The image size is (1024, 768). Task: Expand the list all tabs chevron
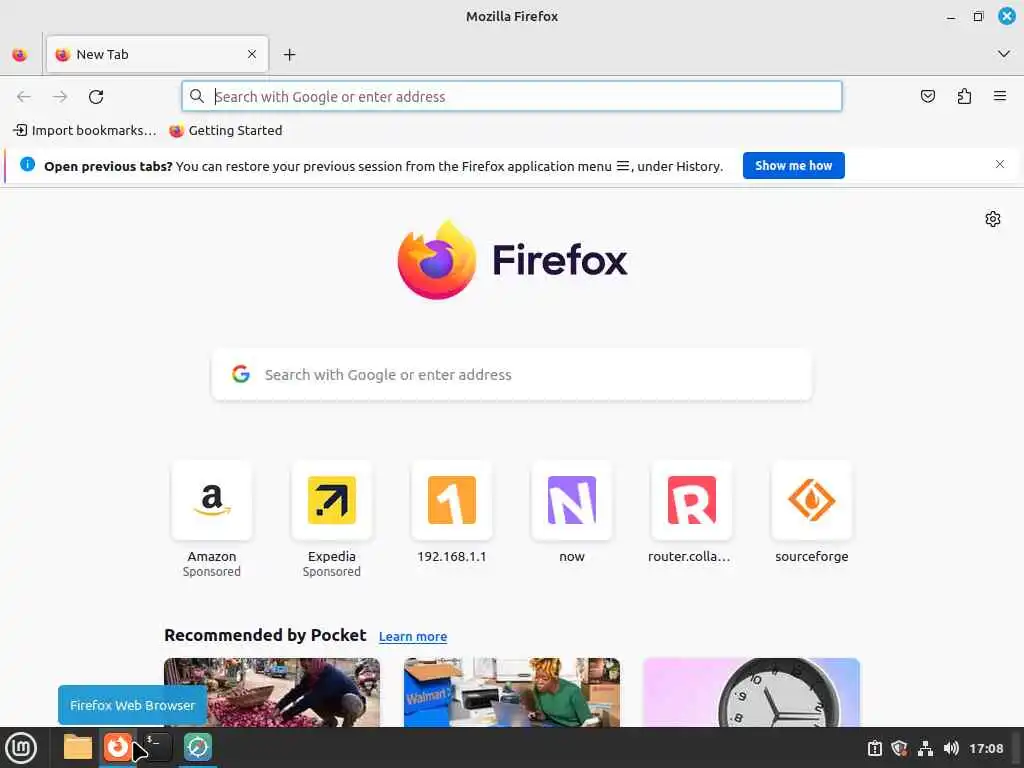click(x=1004, y=54)
